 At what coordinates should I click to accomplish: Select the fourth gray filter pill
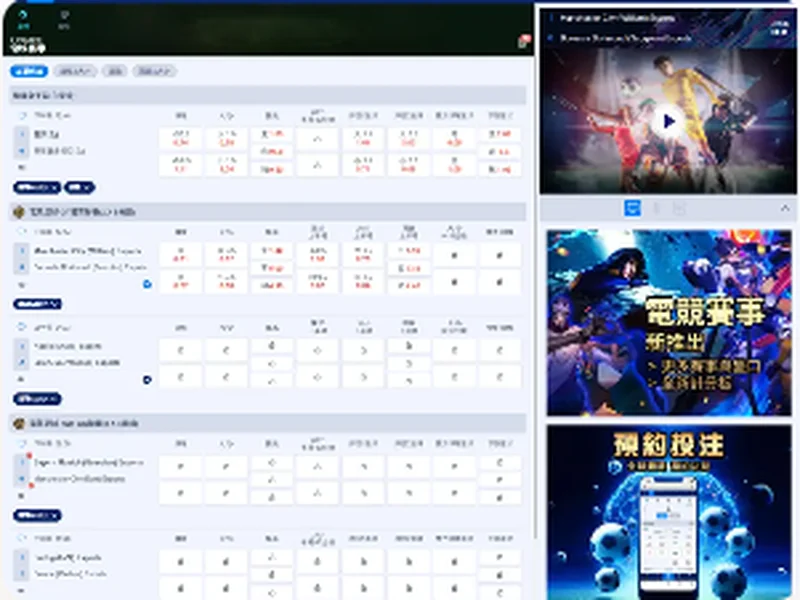coord(155,71)
